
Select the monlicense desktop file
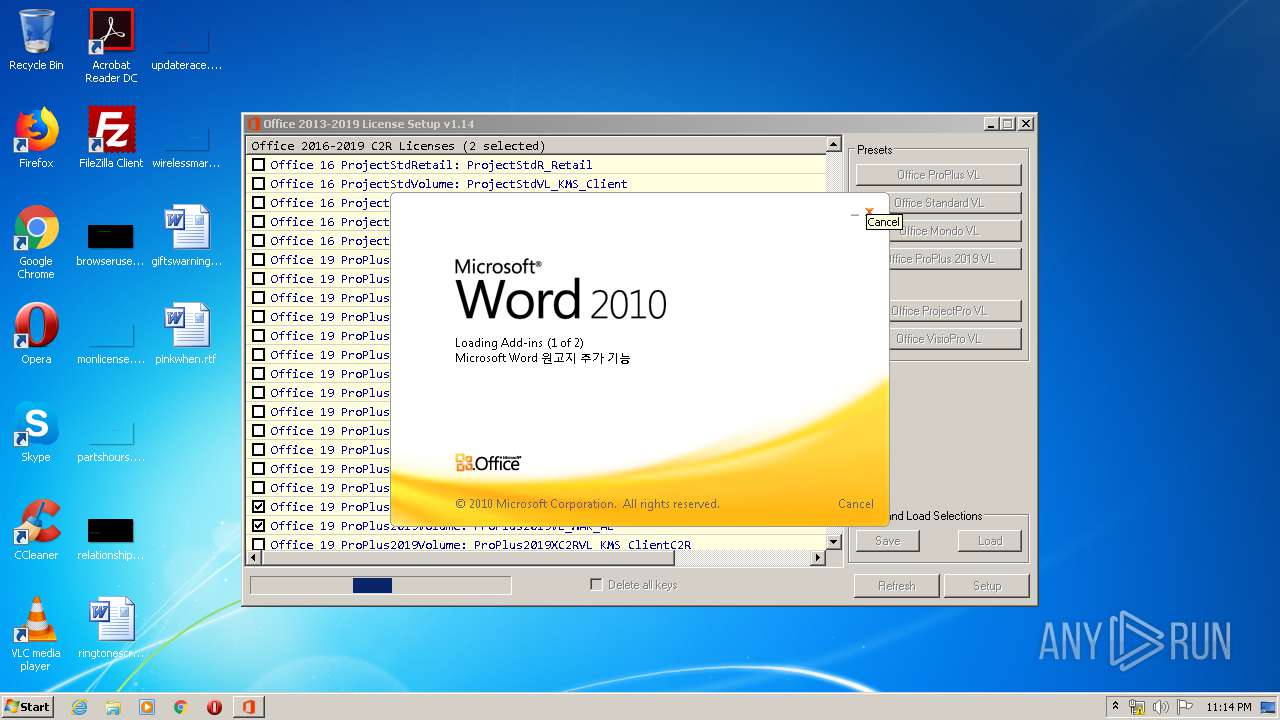(x=111, y=340)
